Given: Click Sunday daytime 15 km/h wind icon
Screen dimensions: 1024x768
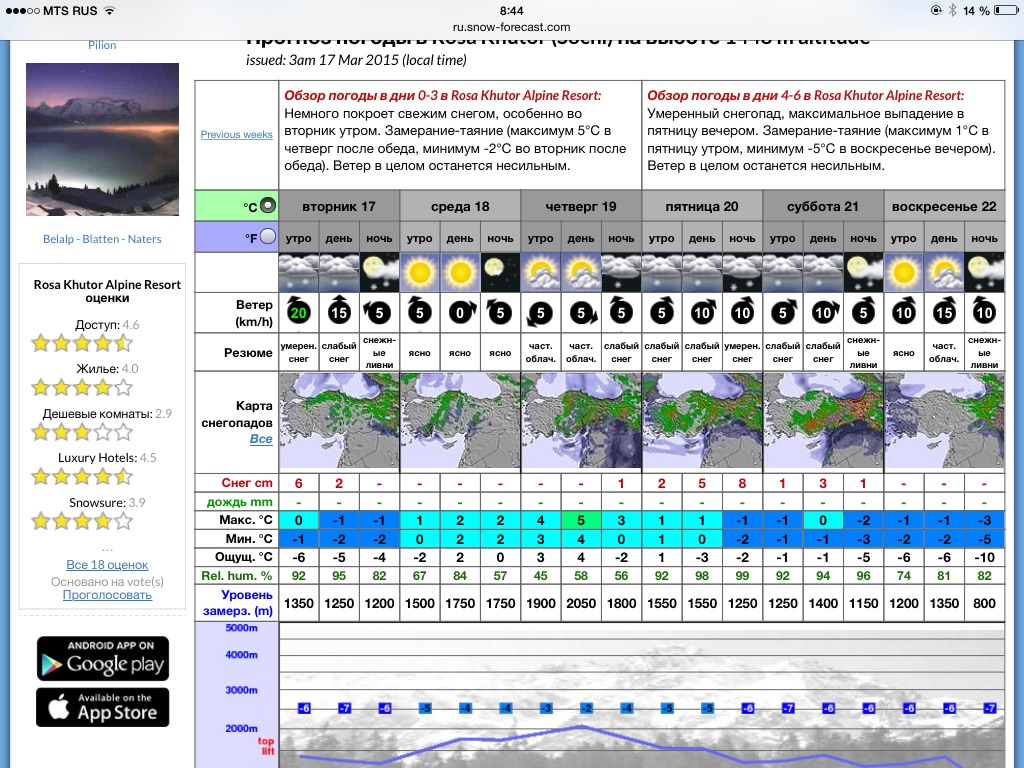Looking at the screenshot, I should click(x=944, y=312).
